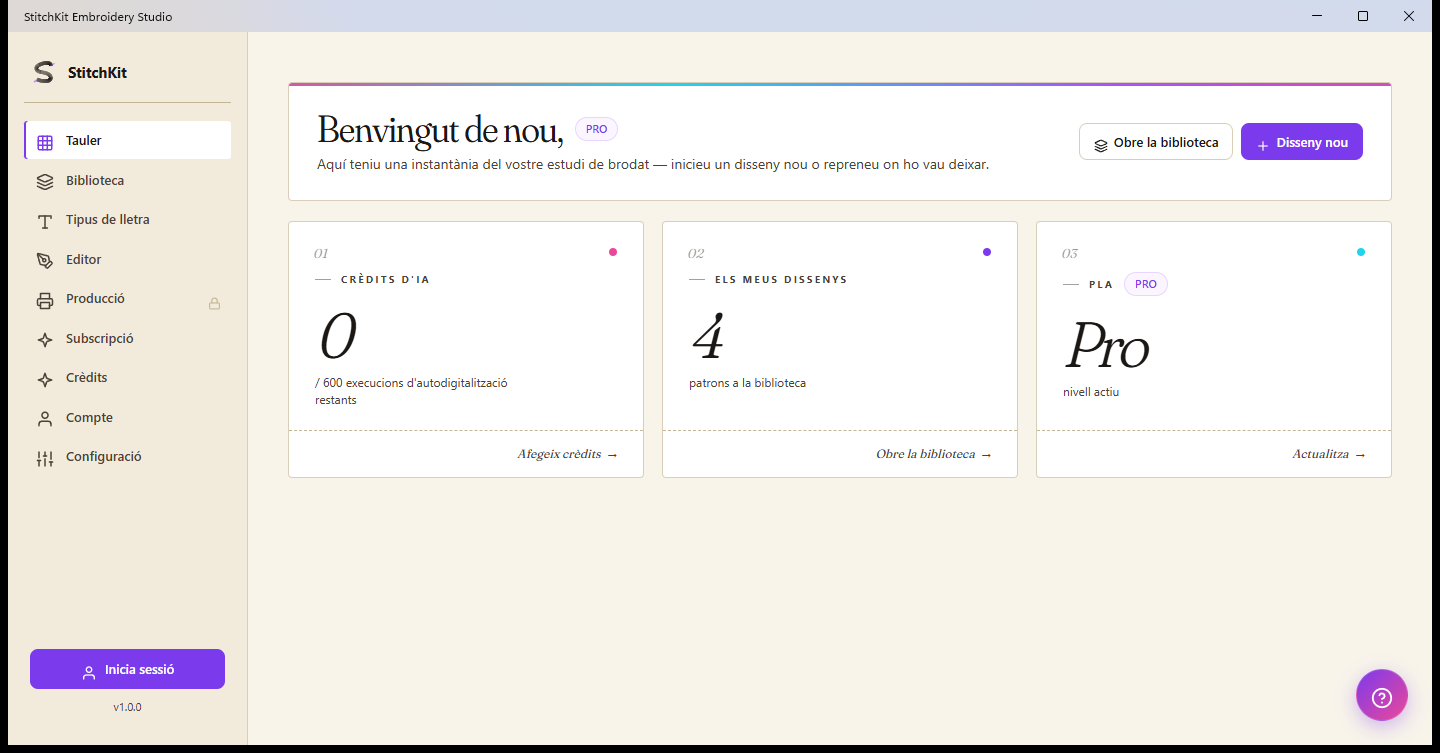The width and height of the screenshot is (1440, 753).
Task: Open the Tauler dashboard menu item
Action: click(128, 140)
